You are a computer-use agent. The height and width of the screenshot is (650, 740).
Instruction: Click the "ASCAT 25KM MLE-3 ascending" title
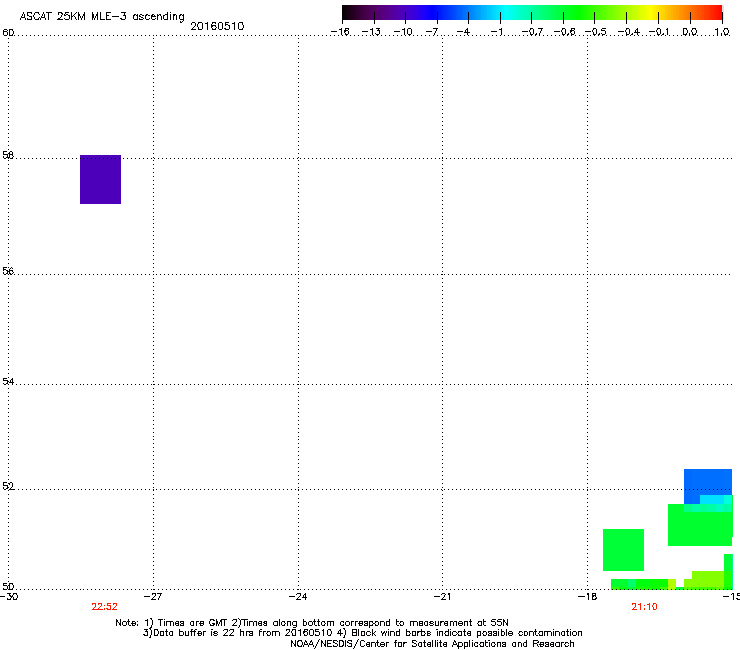(x=102, y=17)
